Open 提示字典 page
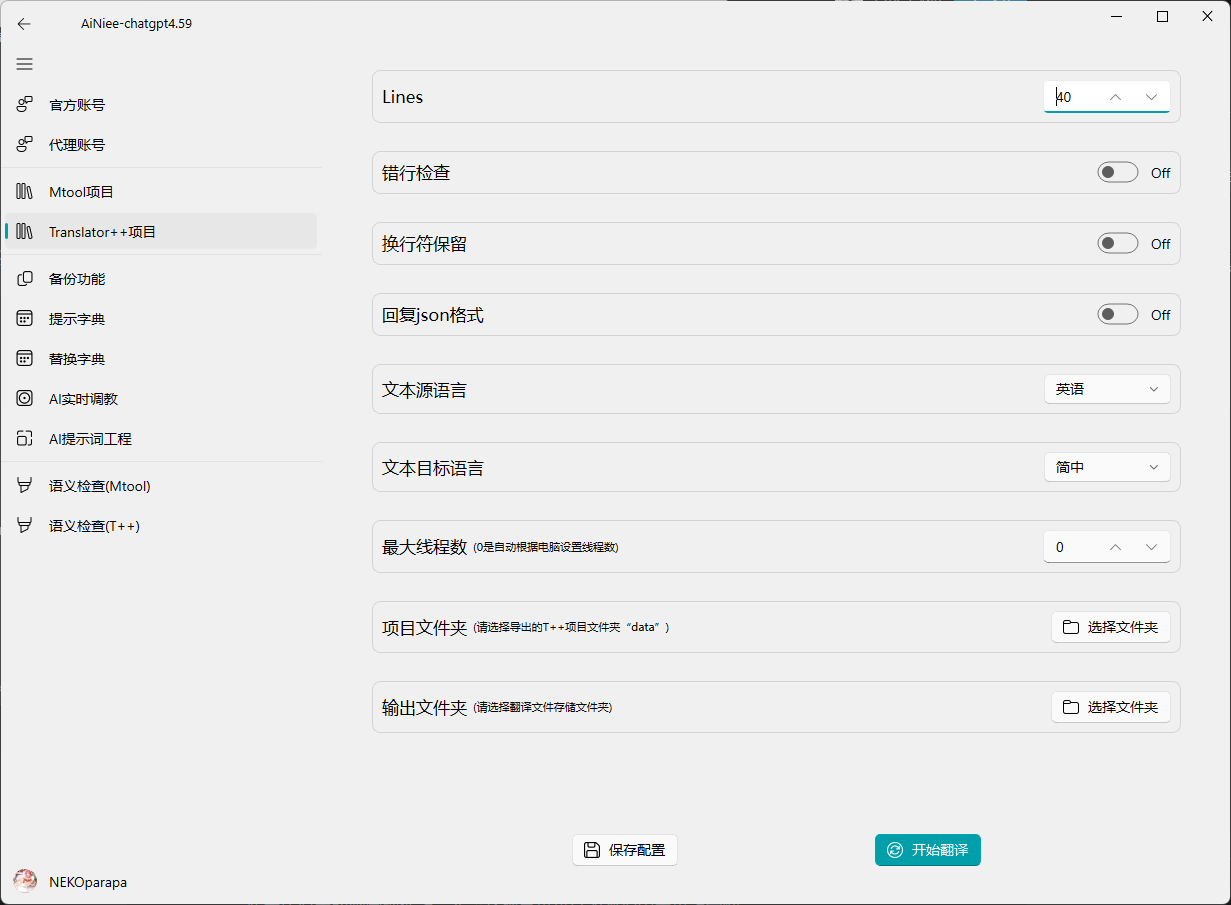This screenshot has height=905, width=1231. point(161,318)
